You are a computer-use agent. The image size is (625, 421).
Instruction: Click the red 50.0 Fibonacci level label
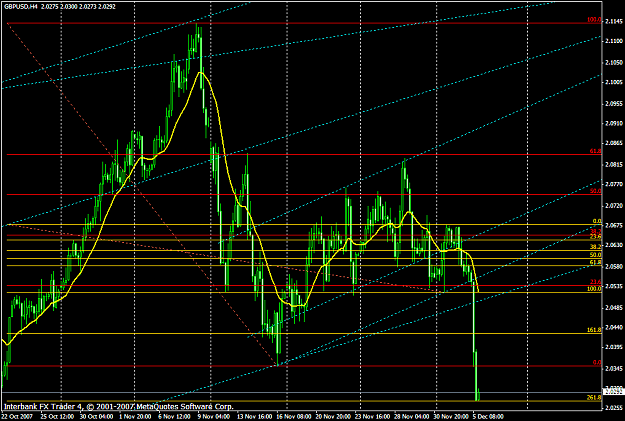[x=596, y=191]
